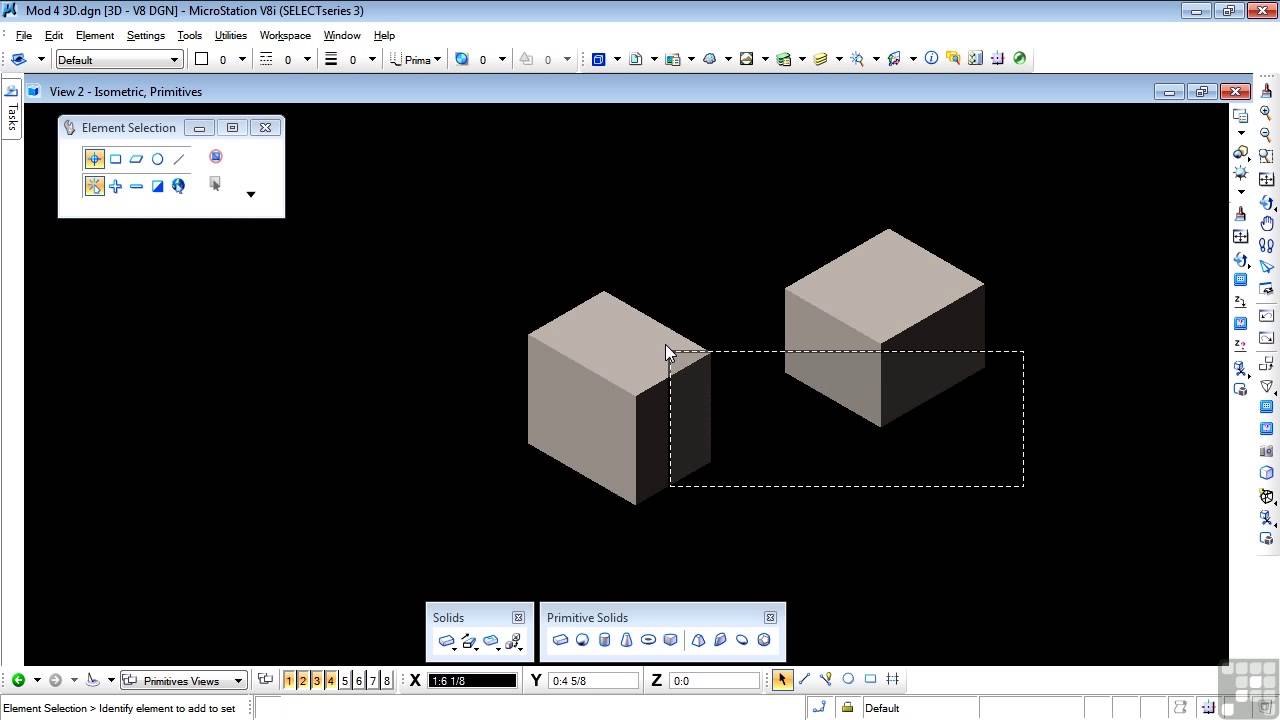Open the Workspace menu

tap(285, 35)
